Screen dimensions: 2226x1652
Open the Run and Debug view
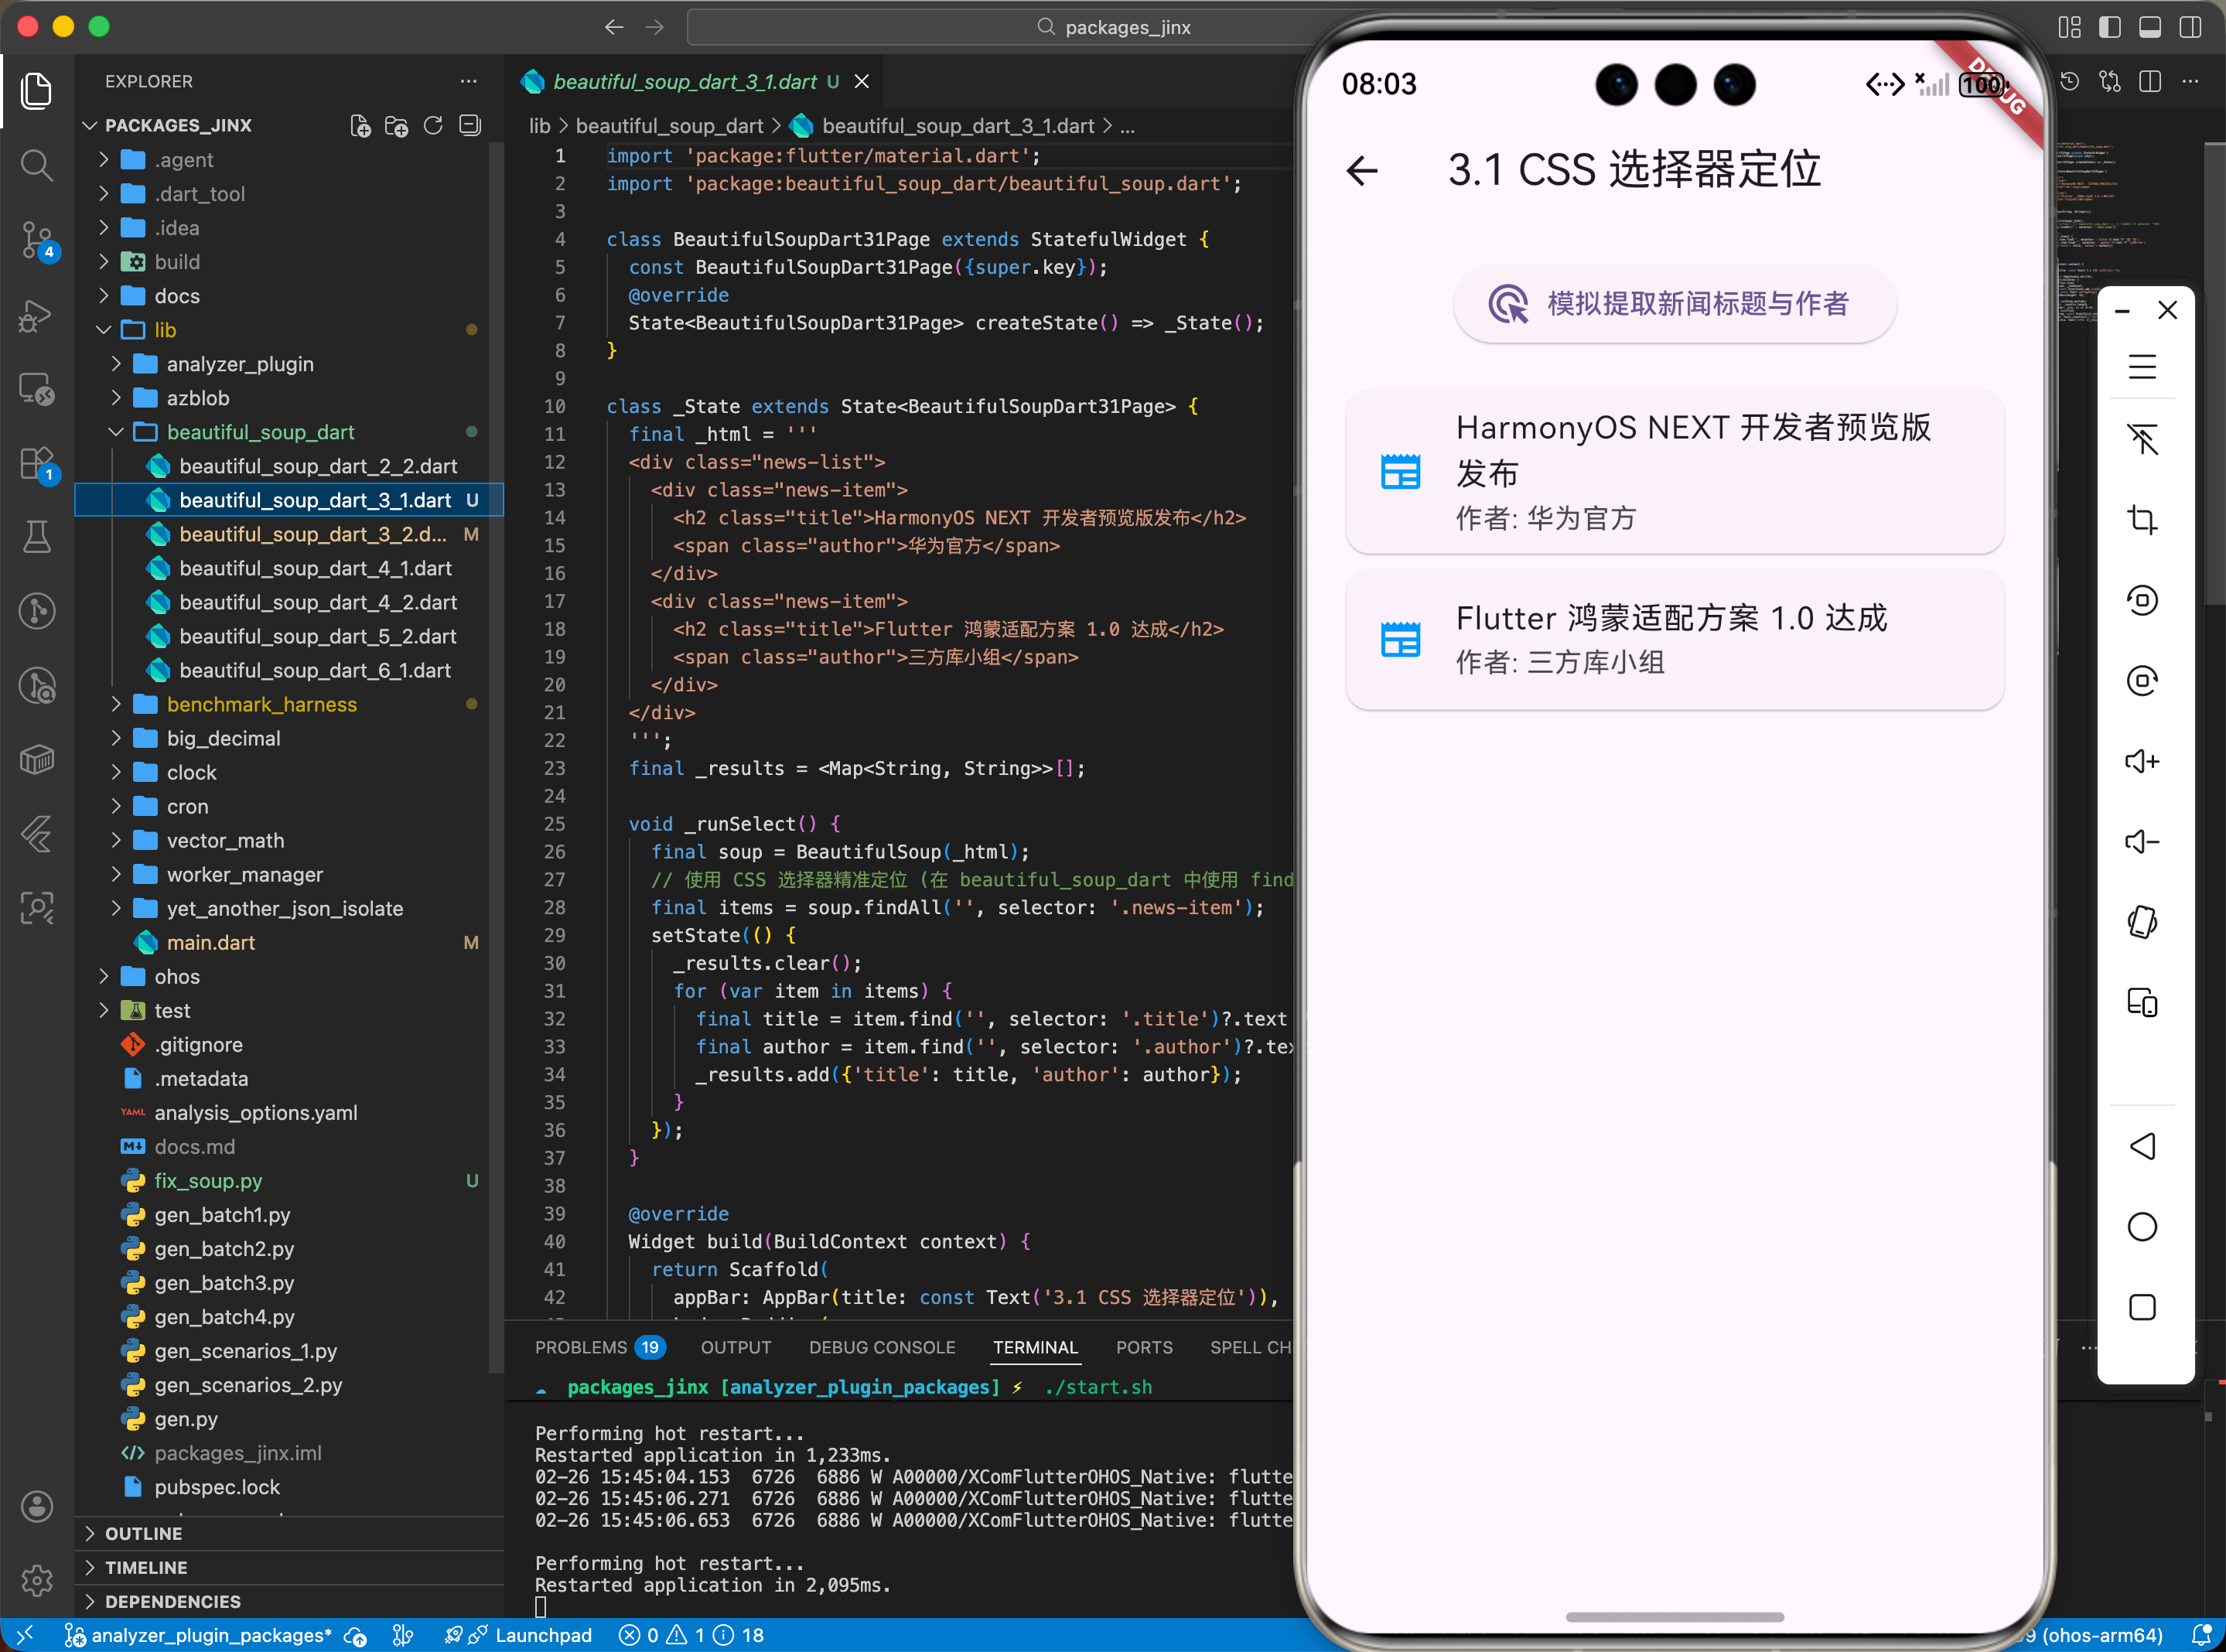click(37, 315)
